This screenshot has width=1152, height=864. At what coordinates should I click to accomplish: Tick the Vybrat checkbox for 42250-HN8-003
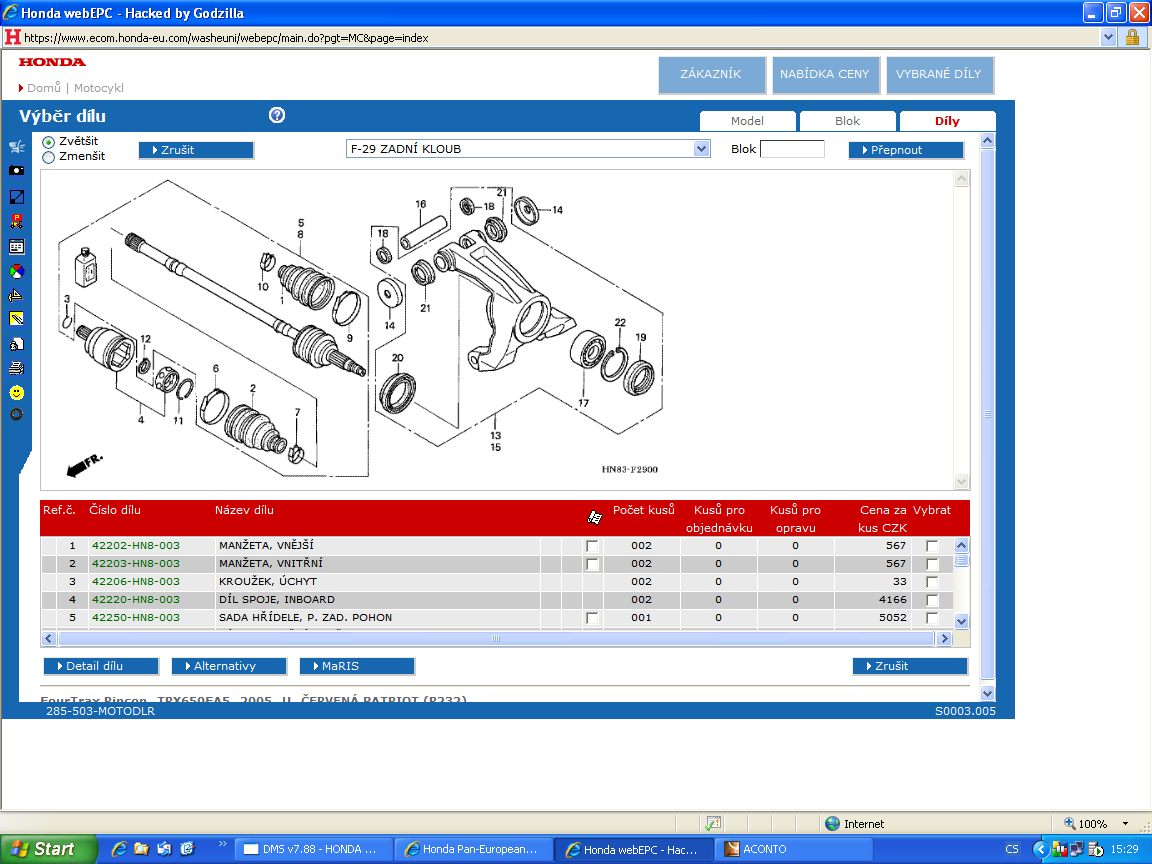[932, 618]
